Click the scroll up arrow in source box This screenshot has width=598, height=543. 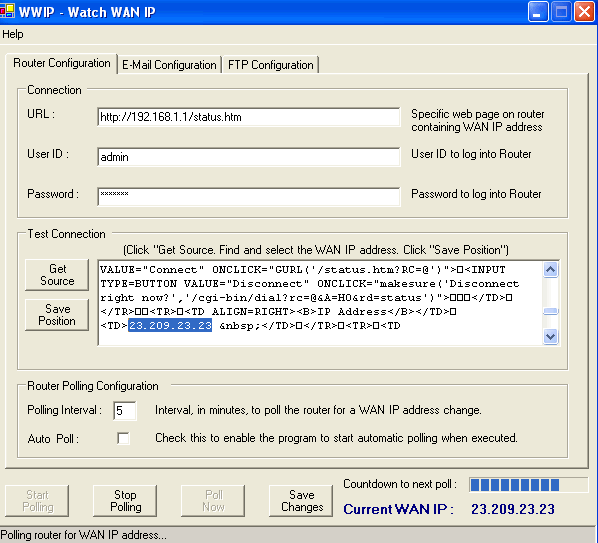tap(550, 270)
